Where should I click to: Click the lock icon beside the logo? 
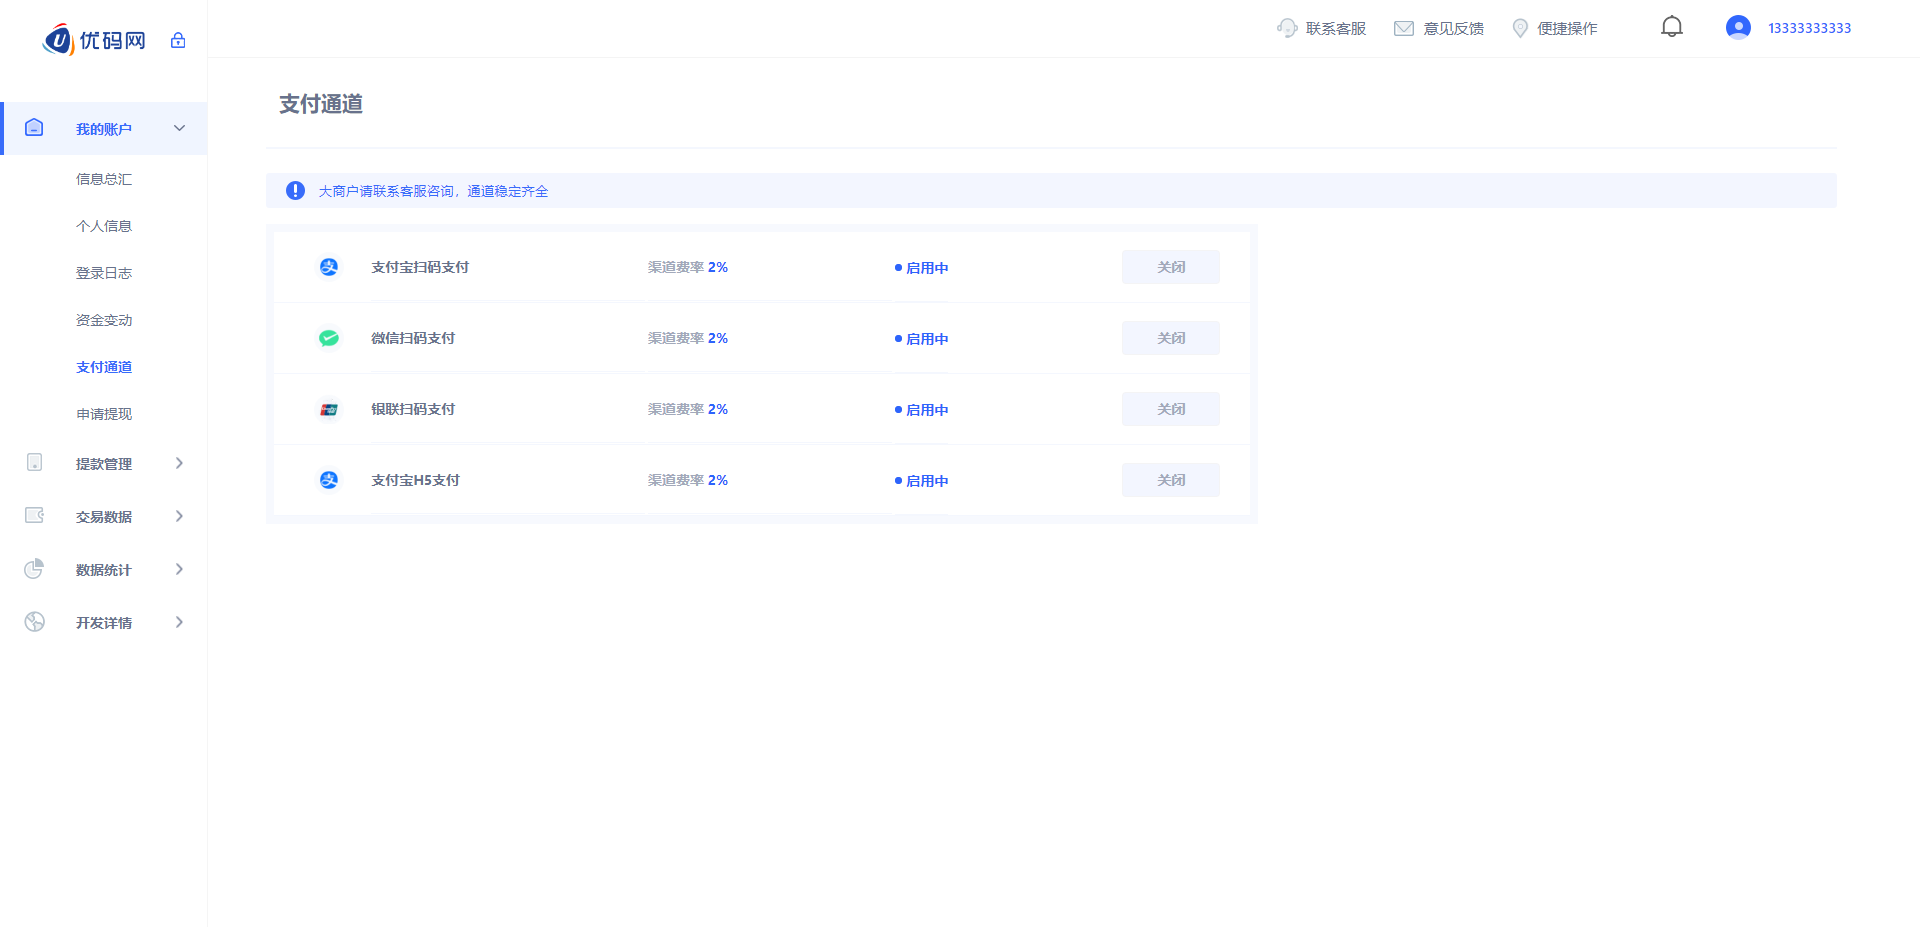click(178, 40)
